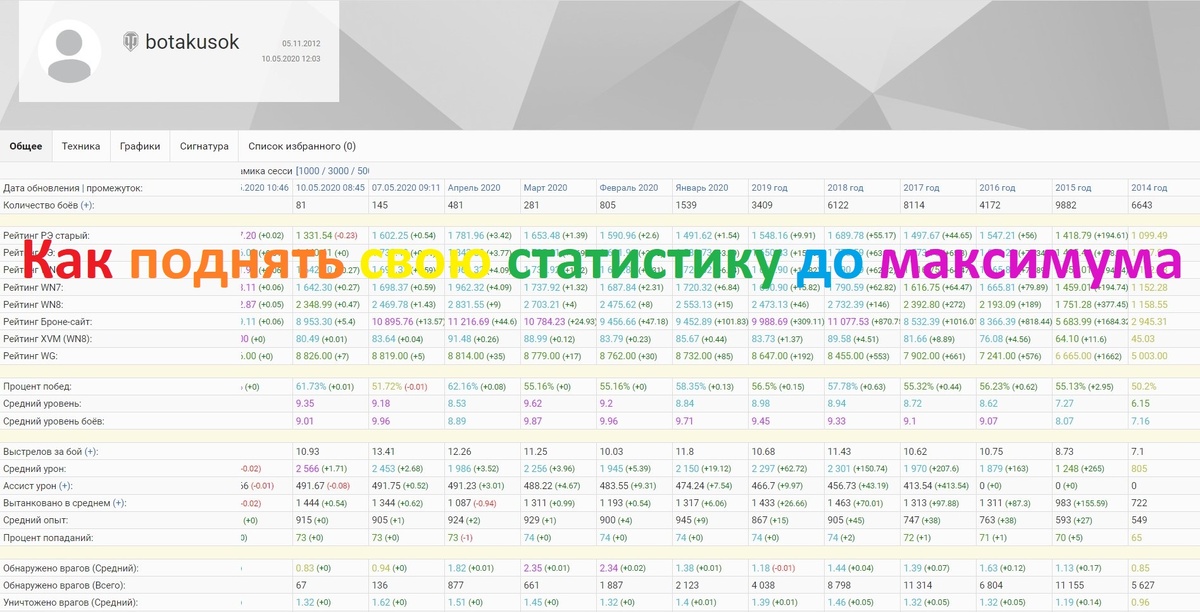
Task: Click Броне-сайт rating value 8 953.30
Action: coord(316,321)
